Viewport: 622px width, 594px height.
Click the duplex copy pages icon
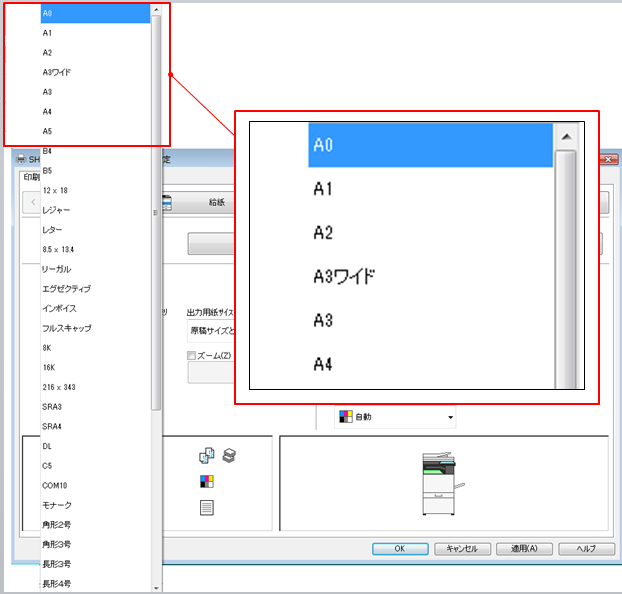tap(207, 456)
